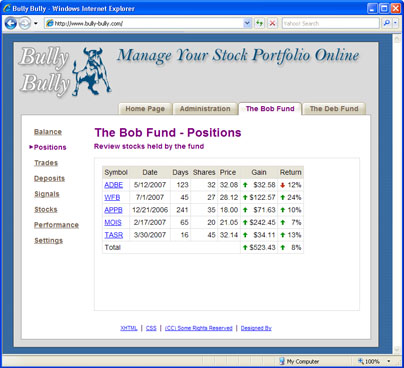
Task: Open the TASR stock symbol link
Action: coord(114,235)
